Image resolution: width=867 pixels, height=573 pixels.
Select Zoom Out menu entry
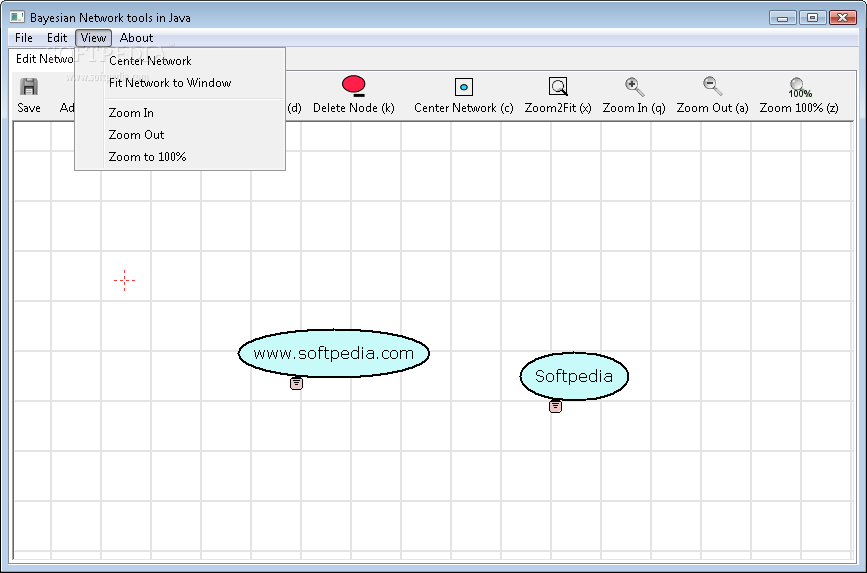(x=180, y=135)
